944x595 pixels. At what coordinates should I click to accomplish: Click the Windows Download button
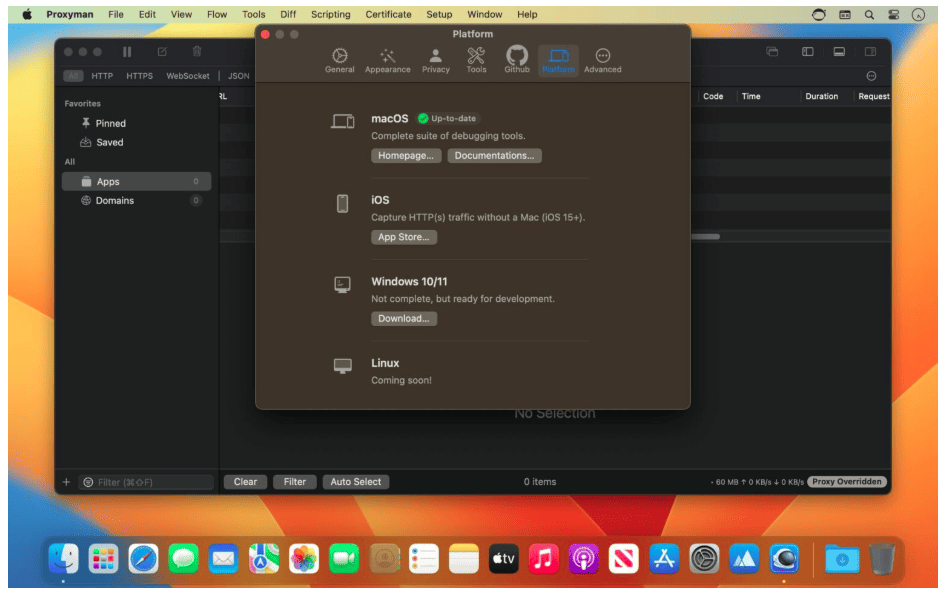tap(403, 318)
